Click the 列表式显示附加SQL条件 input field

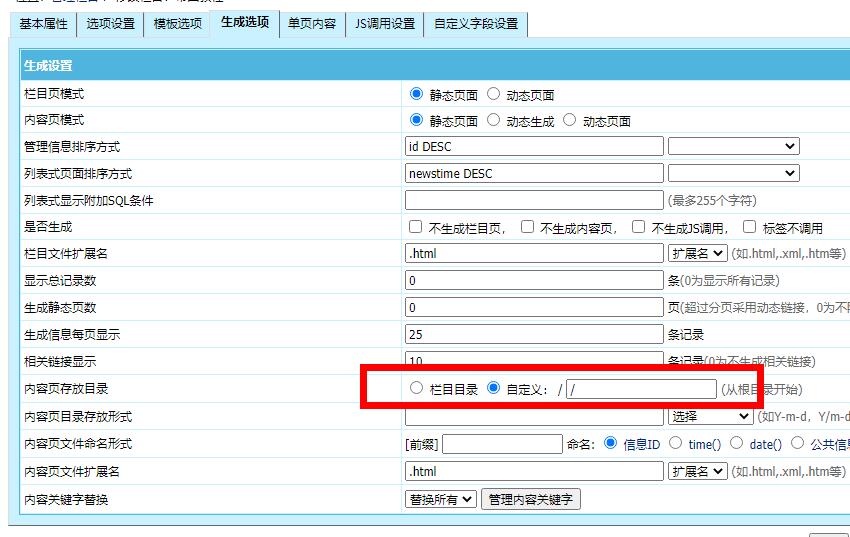[x=534, y=200]
